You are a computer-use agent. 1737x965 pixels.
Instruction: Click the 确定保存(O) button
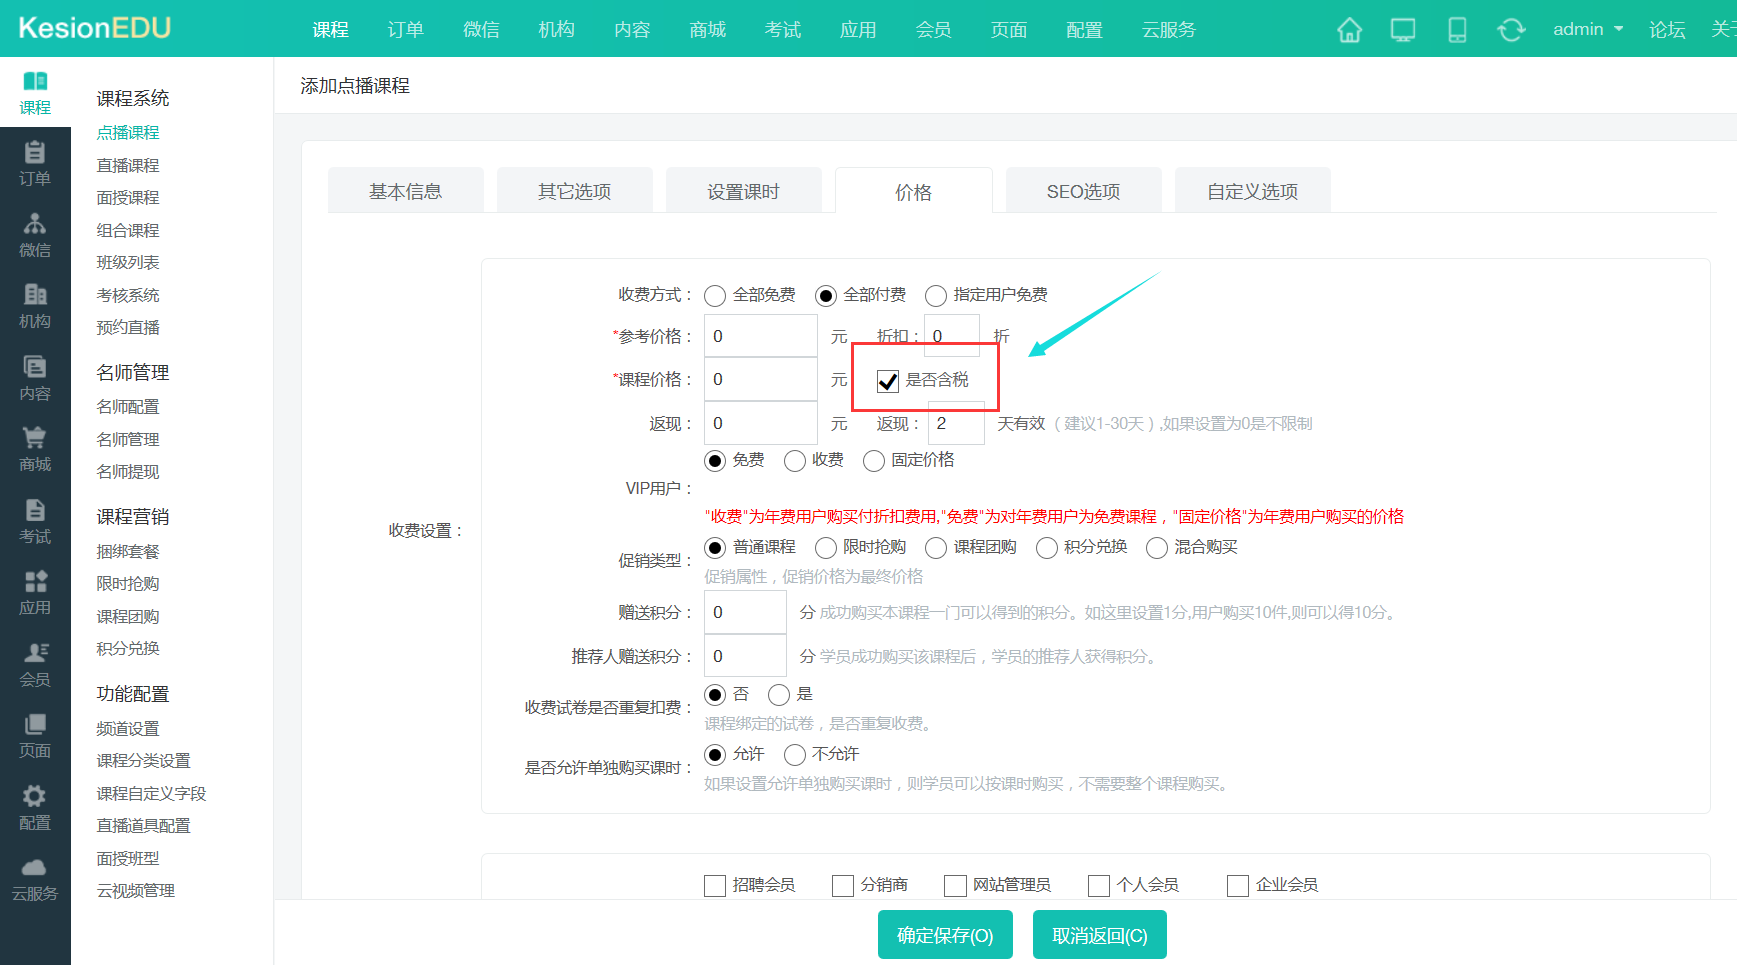click(x=944, y=934)
